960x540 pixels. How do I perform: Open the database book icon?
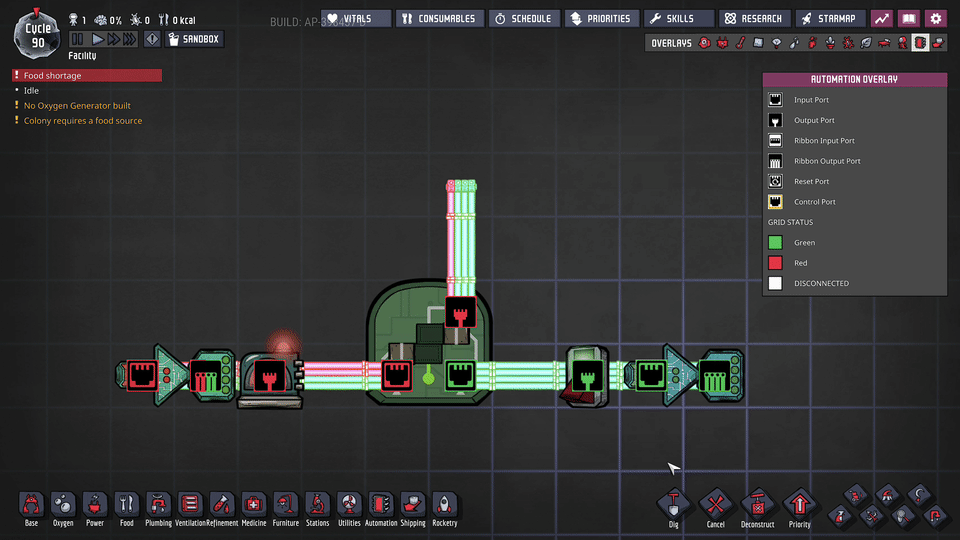[x=908, y=18]
